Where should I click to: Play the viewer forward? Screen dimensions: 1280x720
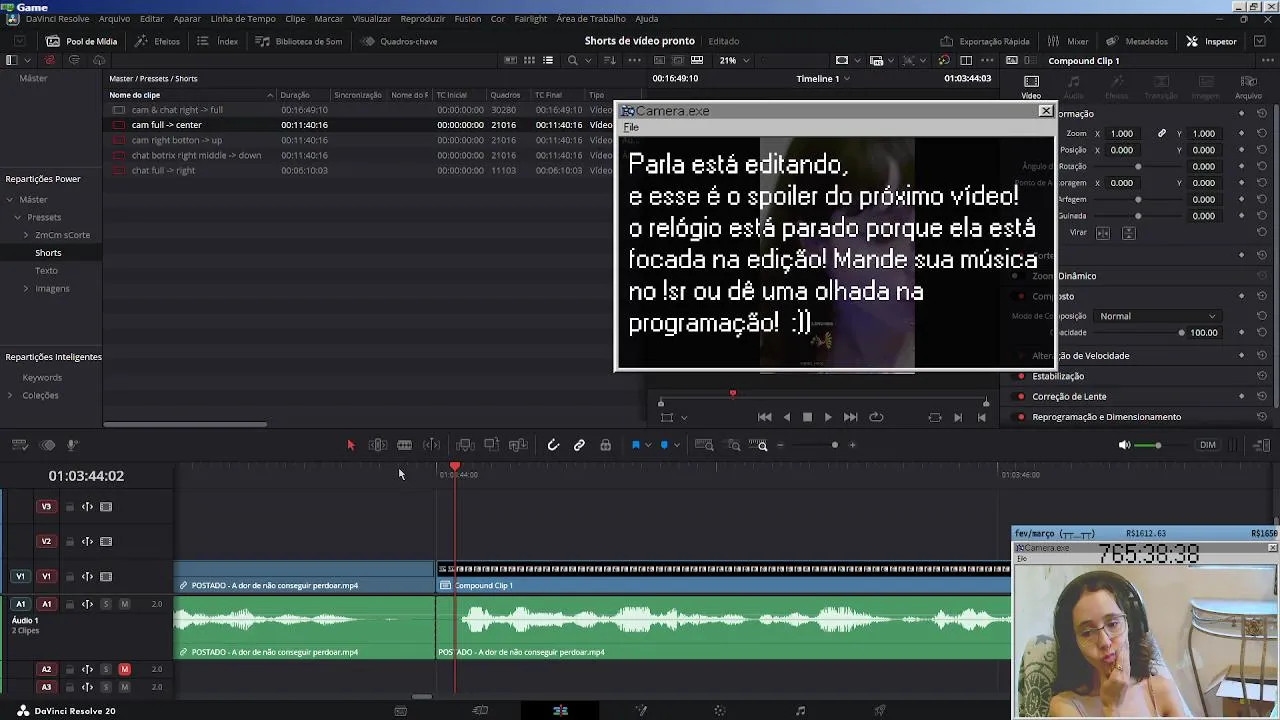(828, 417)
